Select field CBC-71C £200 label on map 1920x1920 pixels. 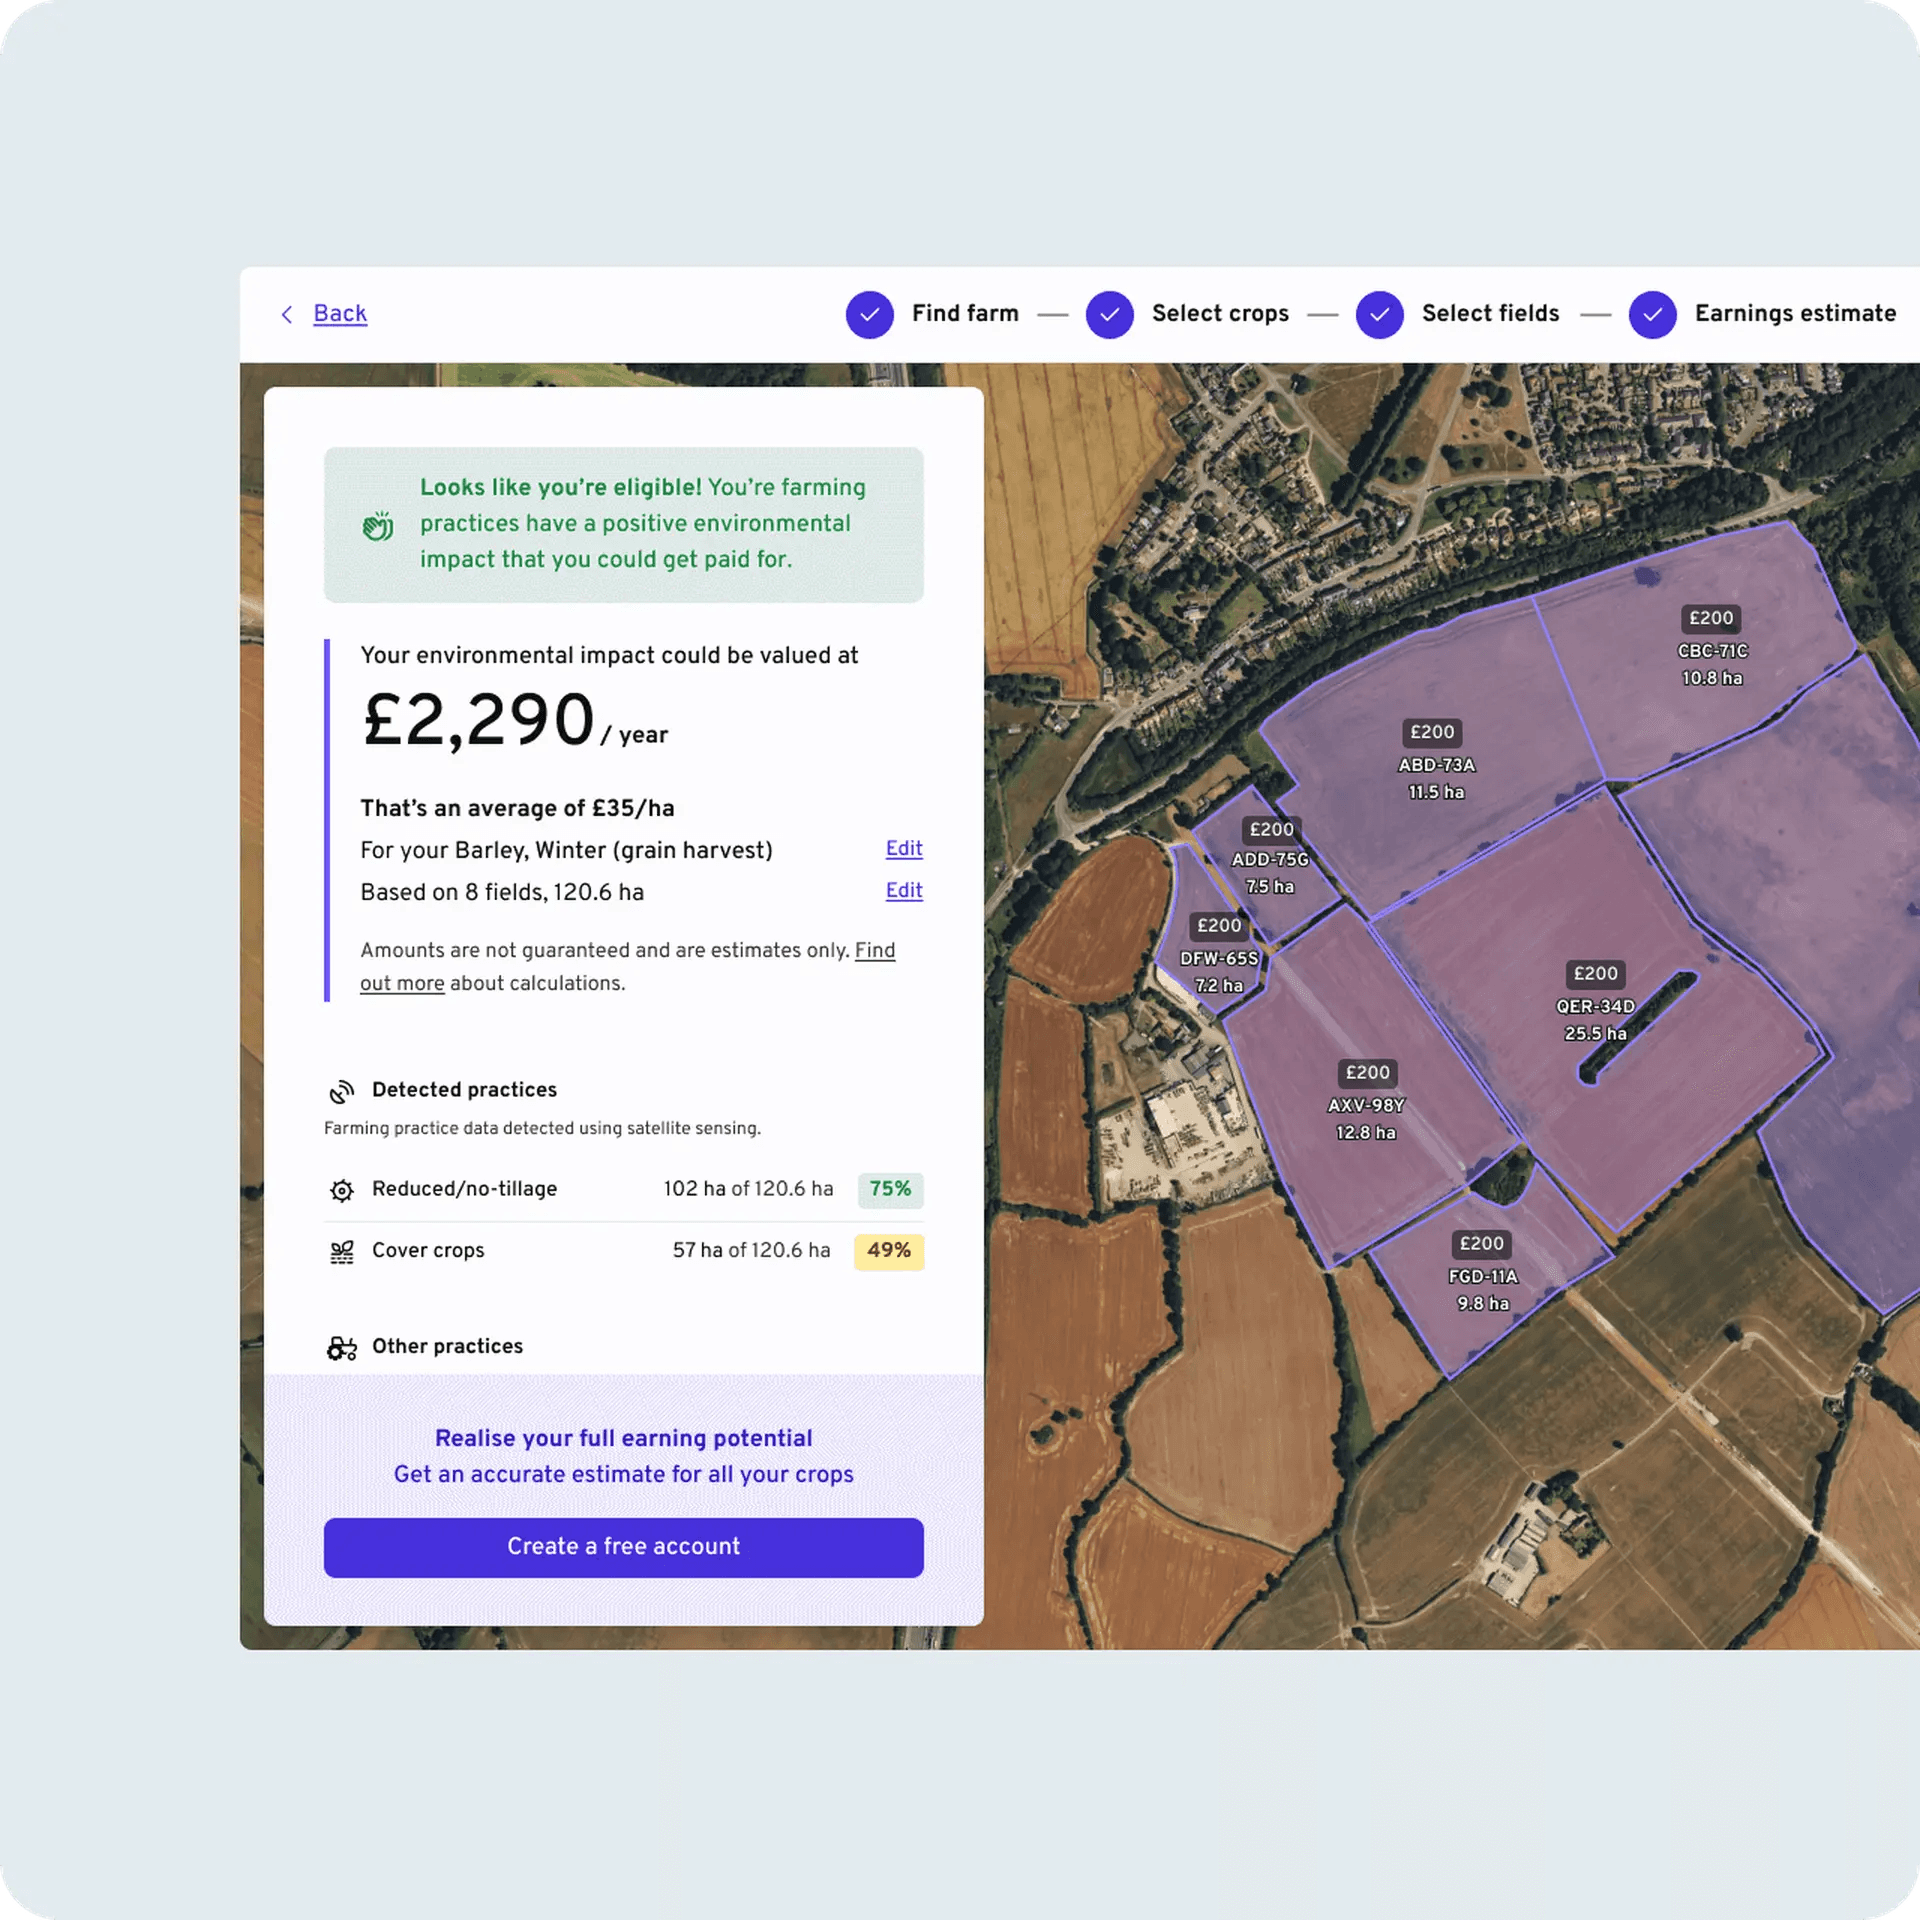pyautogui.click(x=1710, y=619)
